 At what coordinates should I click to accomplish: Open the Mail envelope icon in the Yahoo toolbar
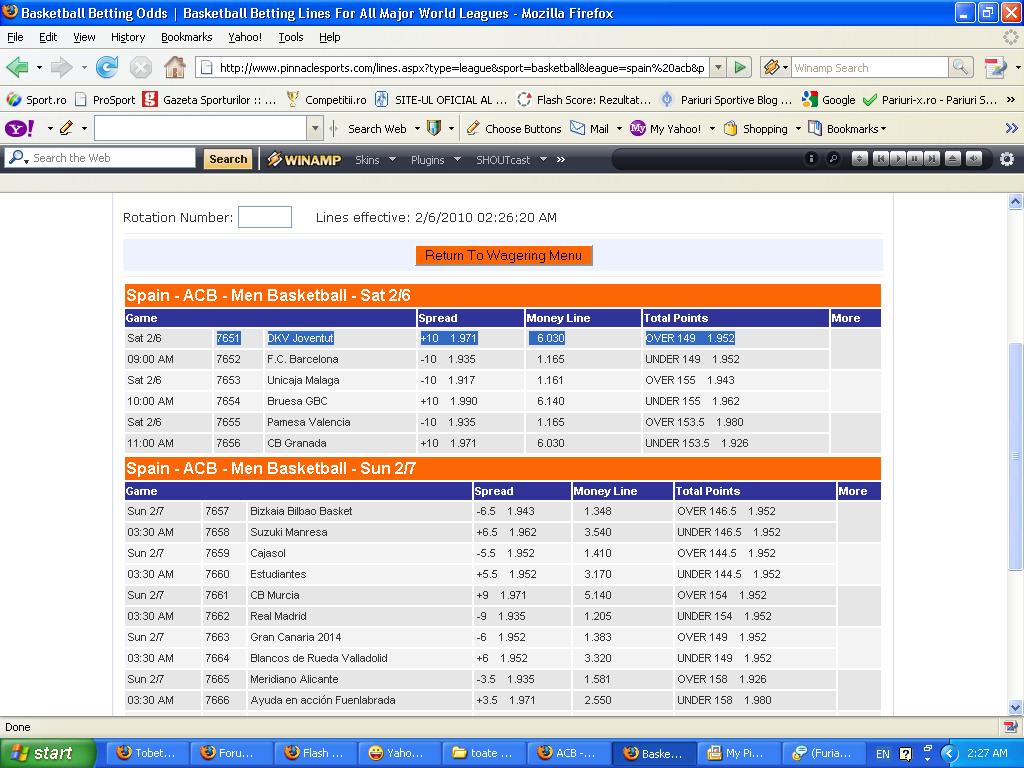coord(577,128)
